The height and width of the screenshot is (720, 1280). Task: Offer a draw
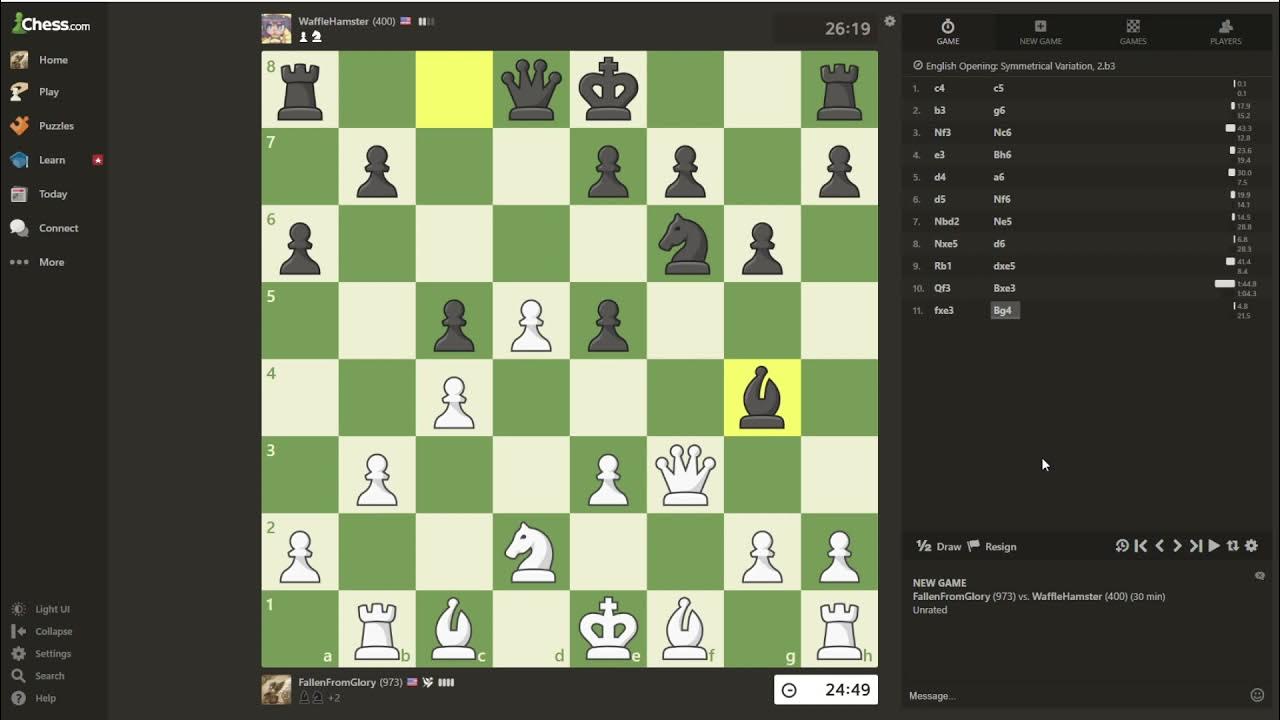pyautogui.click(x=939, y=546)
